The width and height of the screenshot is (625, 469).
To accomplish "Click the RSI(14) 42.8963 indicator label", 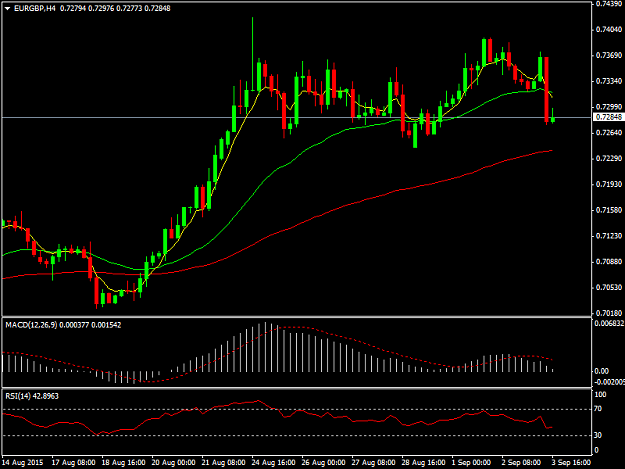I will point(32,396).
